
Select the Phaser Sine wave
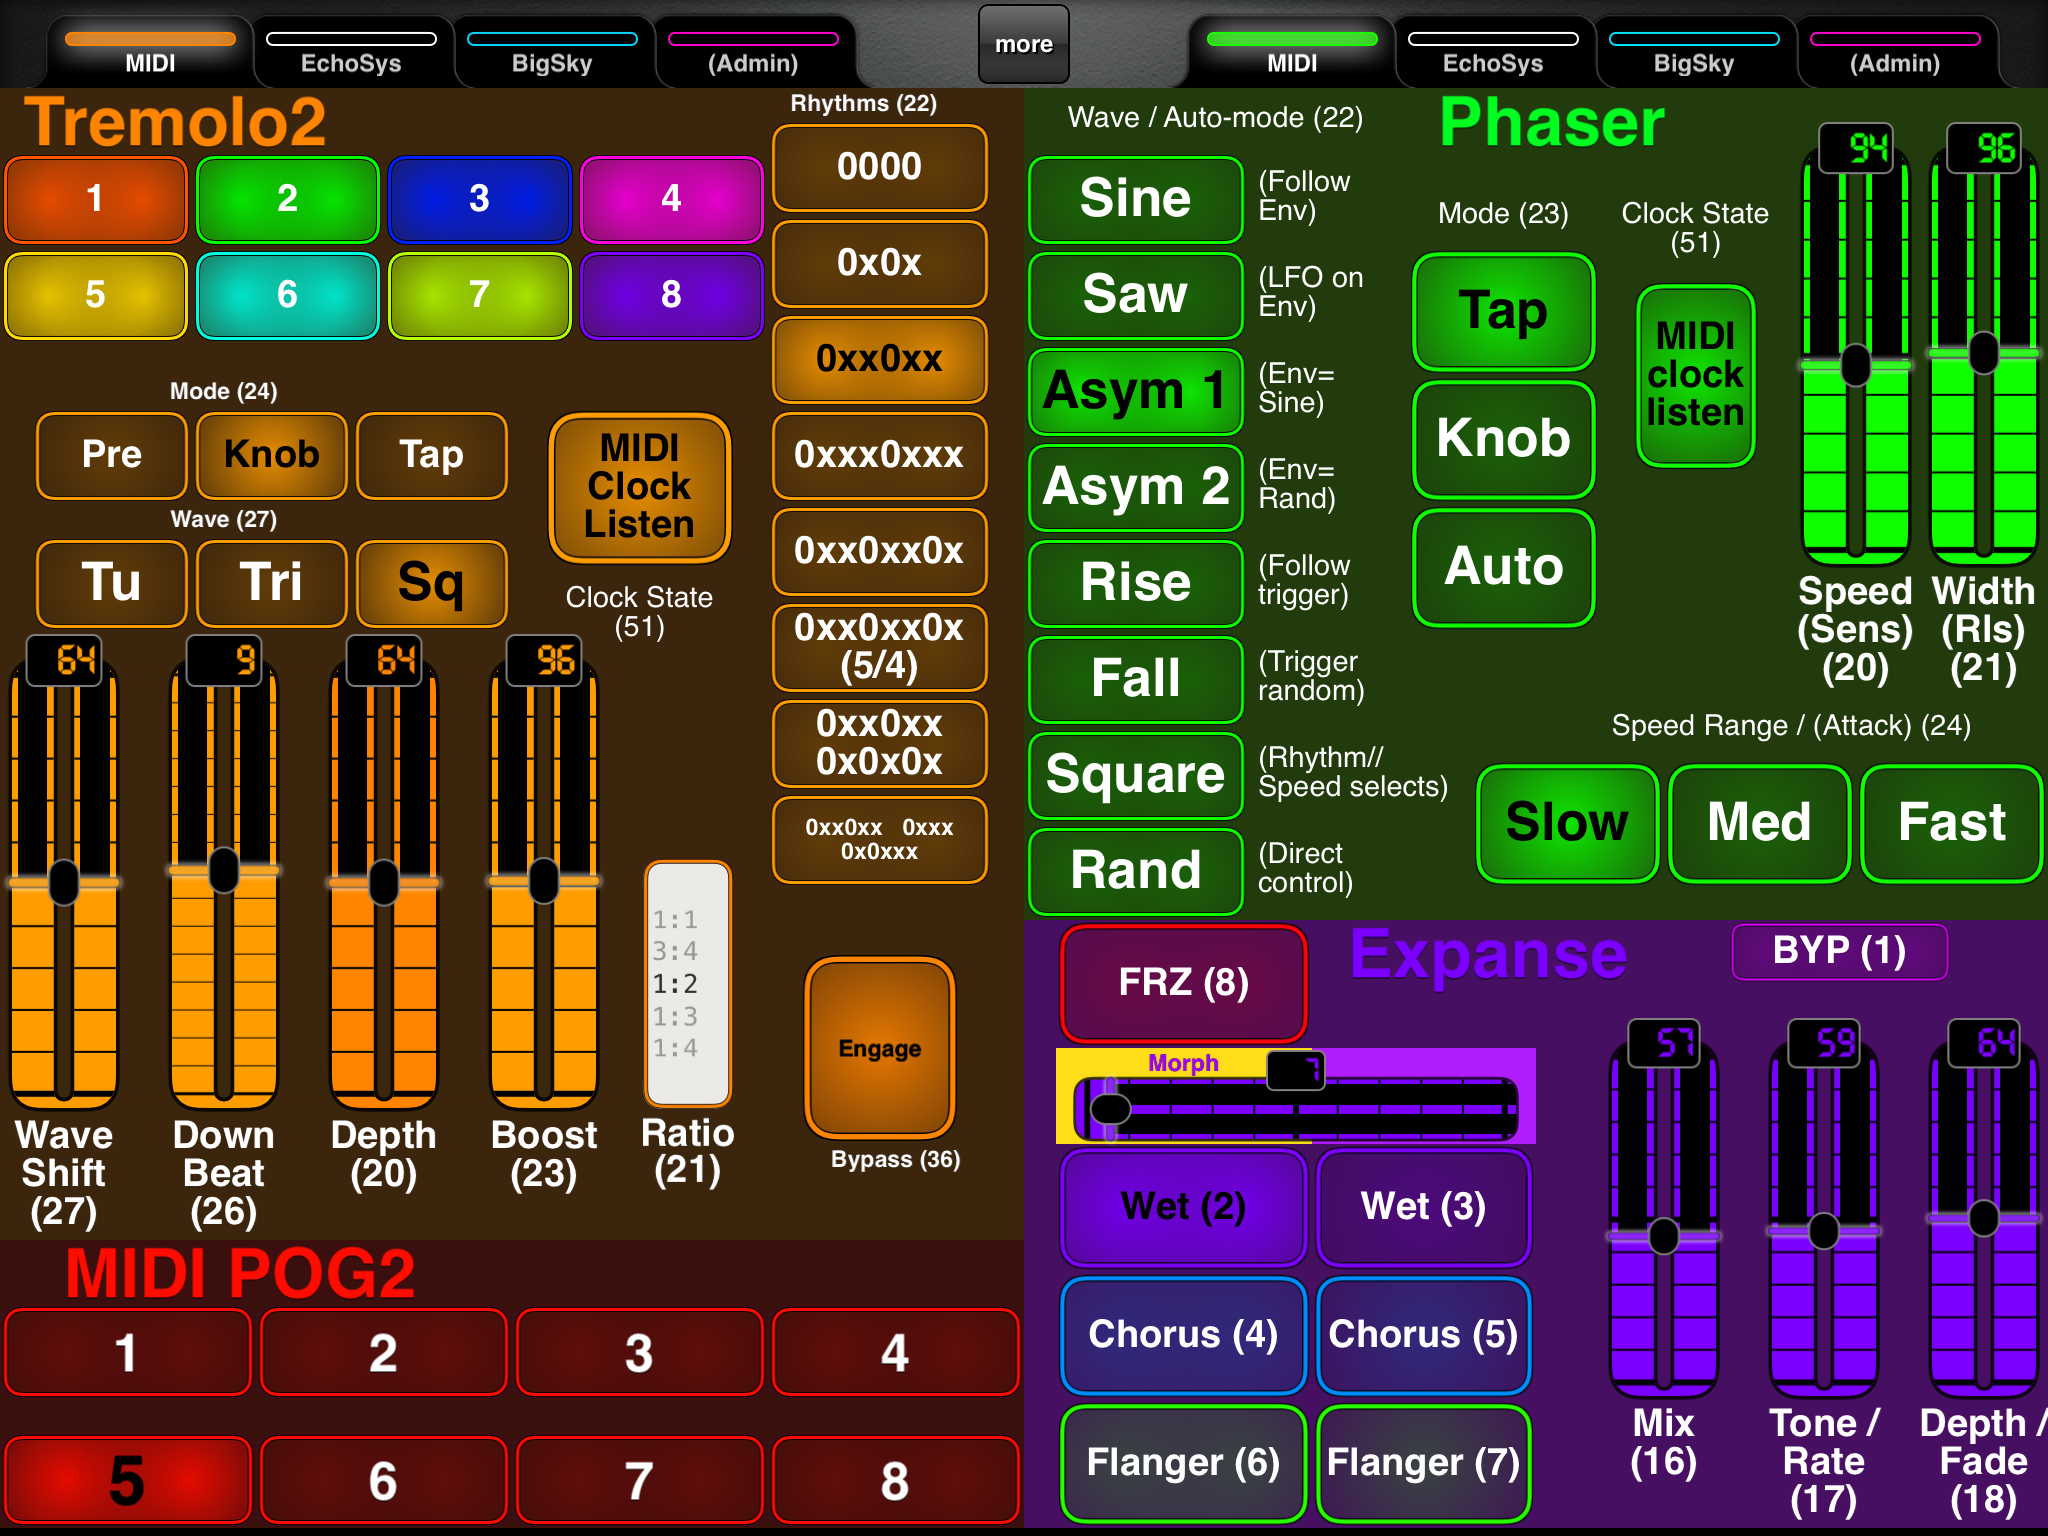pos(1136,199)
